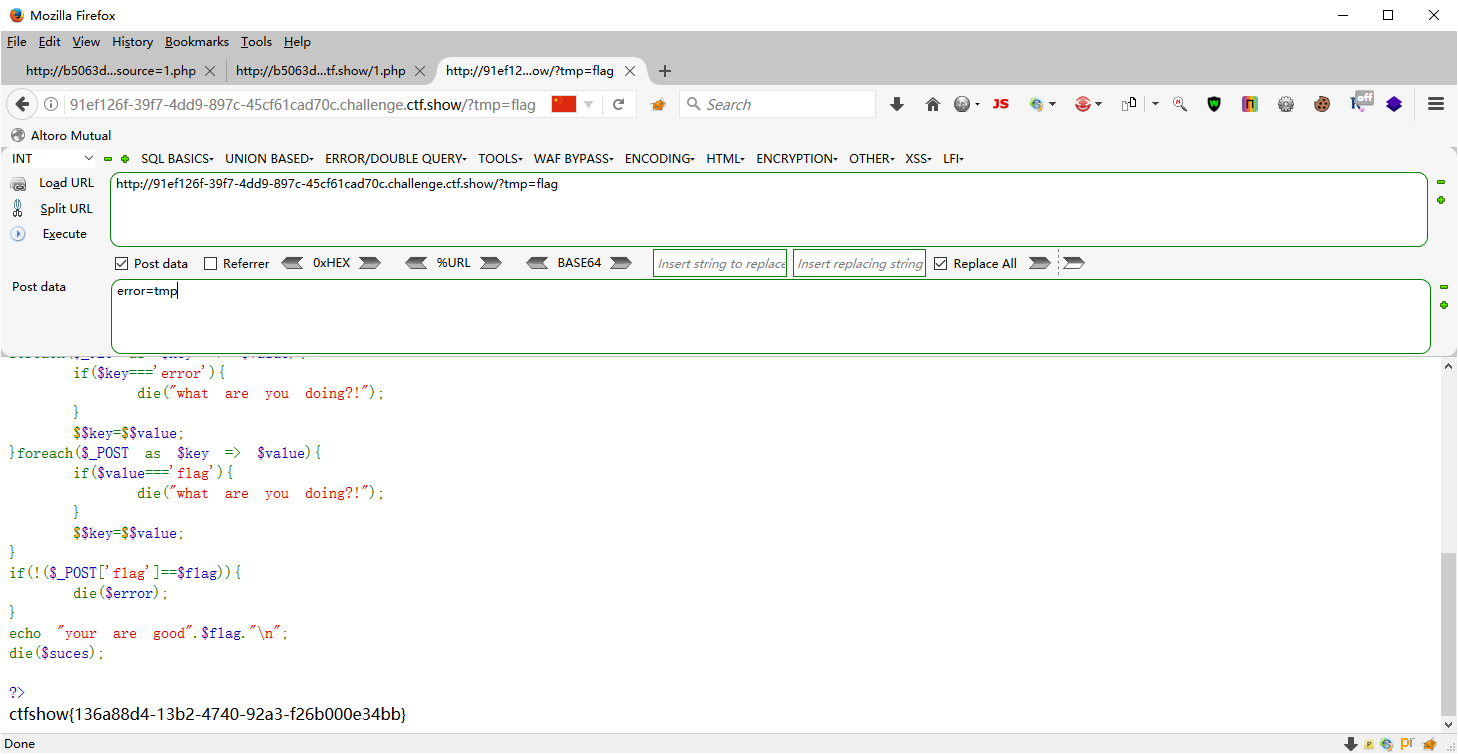Click the HackBar icon beside the flag

pyautogui.click(x=658, y=104)
